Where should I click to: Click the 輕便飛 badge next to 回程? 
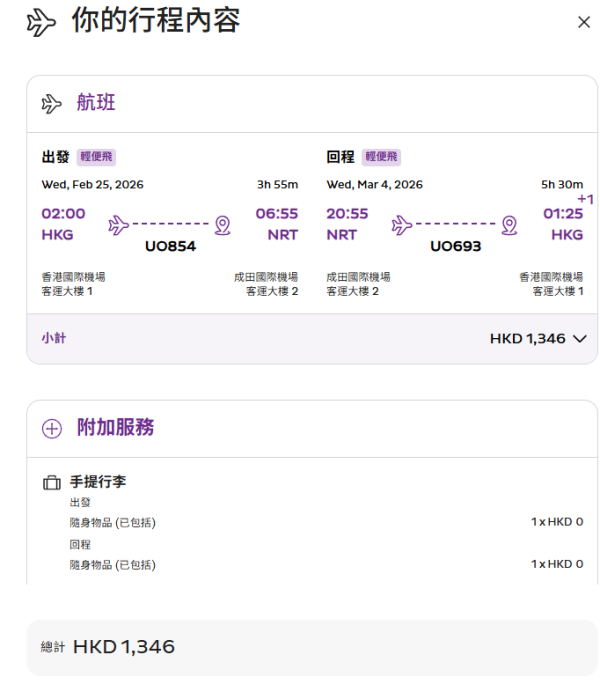381,157
